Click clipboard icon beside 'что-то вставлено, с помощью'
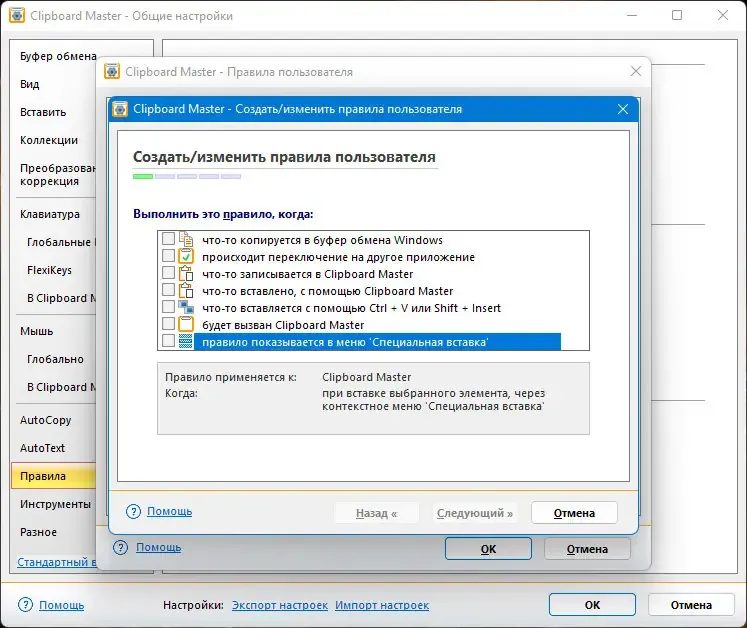 tap(186, 290)
